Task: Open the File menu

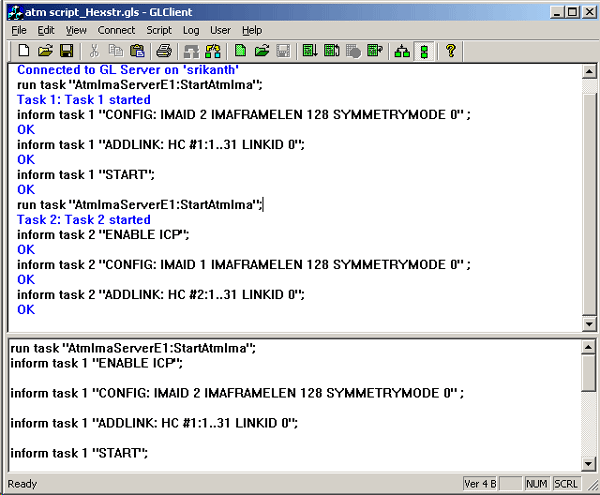Action: 19,30
